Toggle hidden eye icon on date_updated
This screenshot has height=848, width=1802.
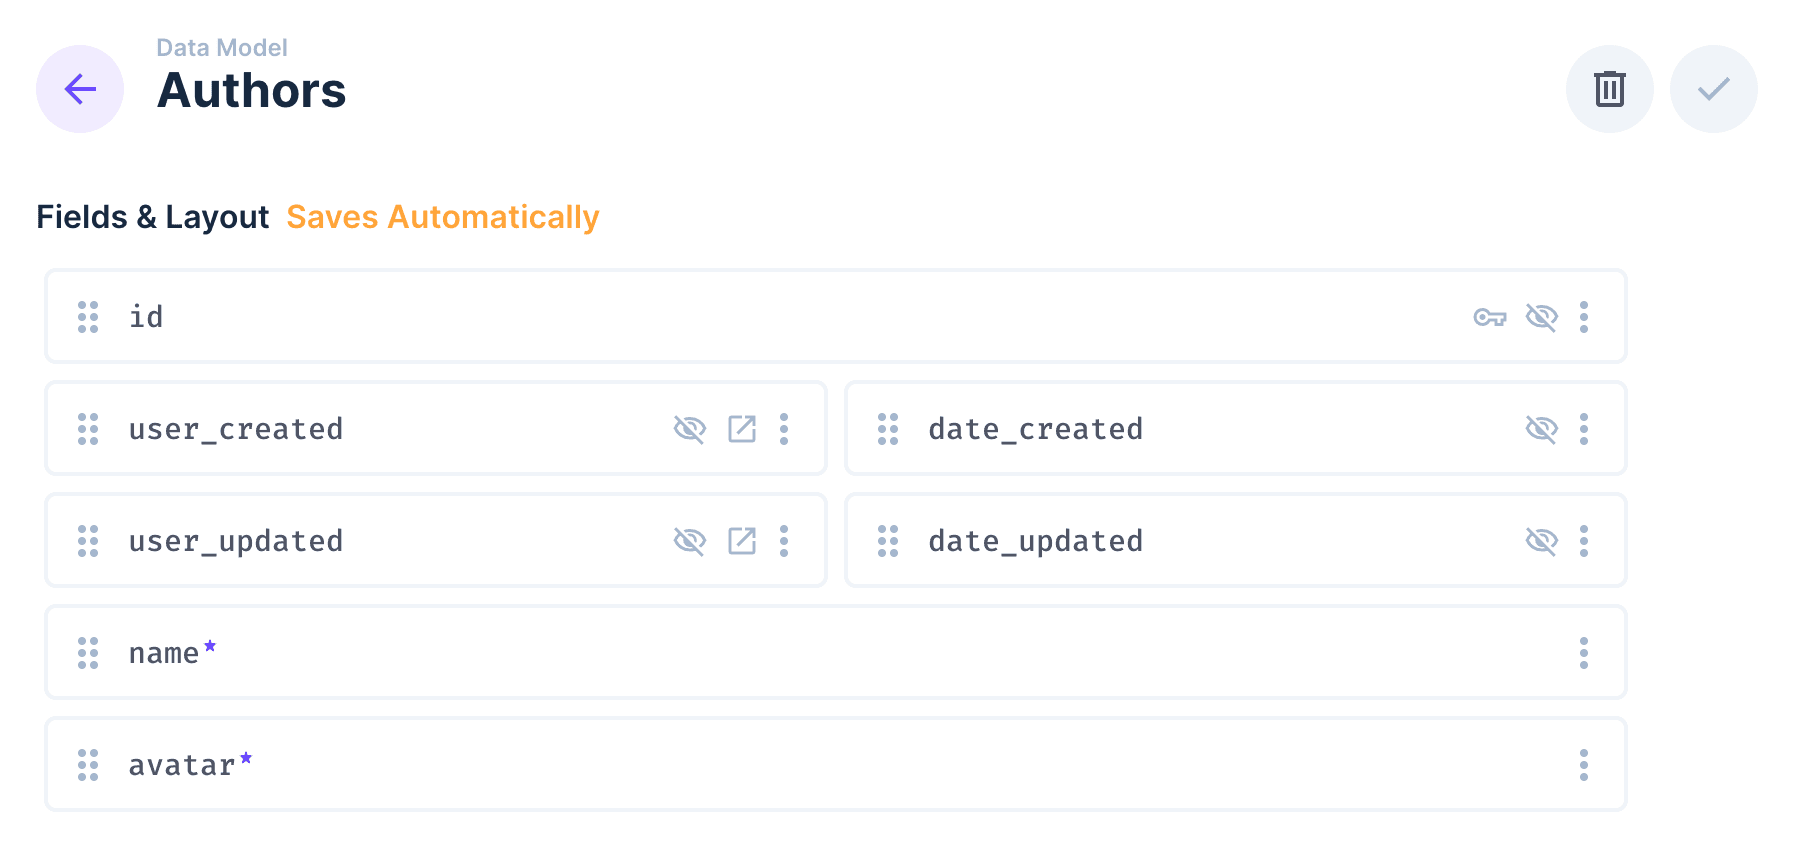click(x=1541, y=541)
